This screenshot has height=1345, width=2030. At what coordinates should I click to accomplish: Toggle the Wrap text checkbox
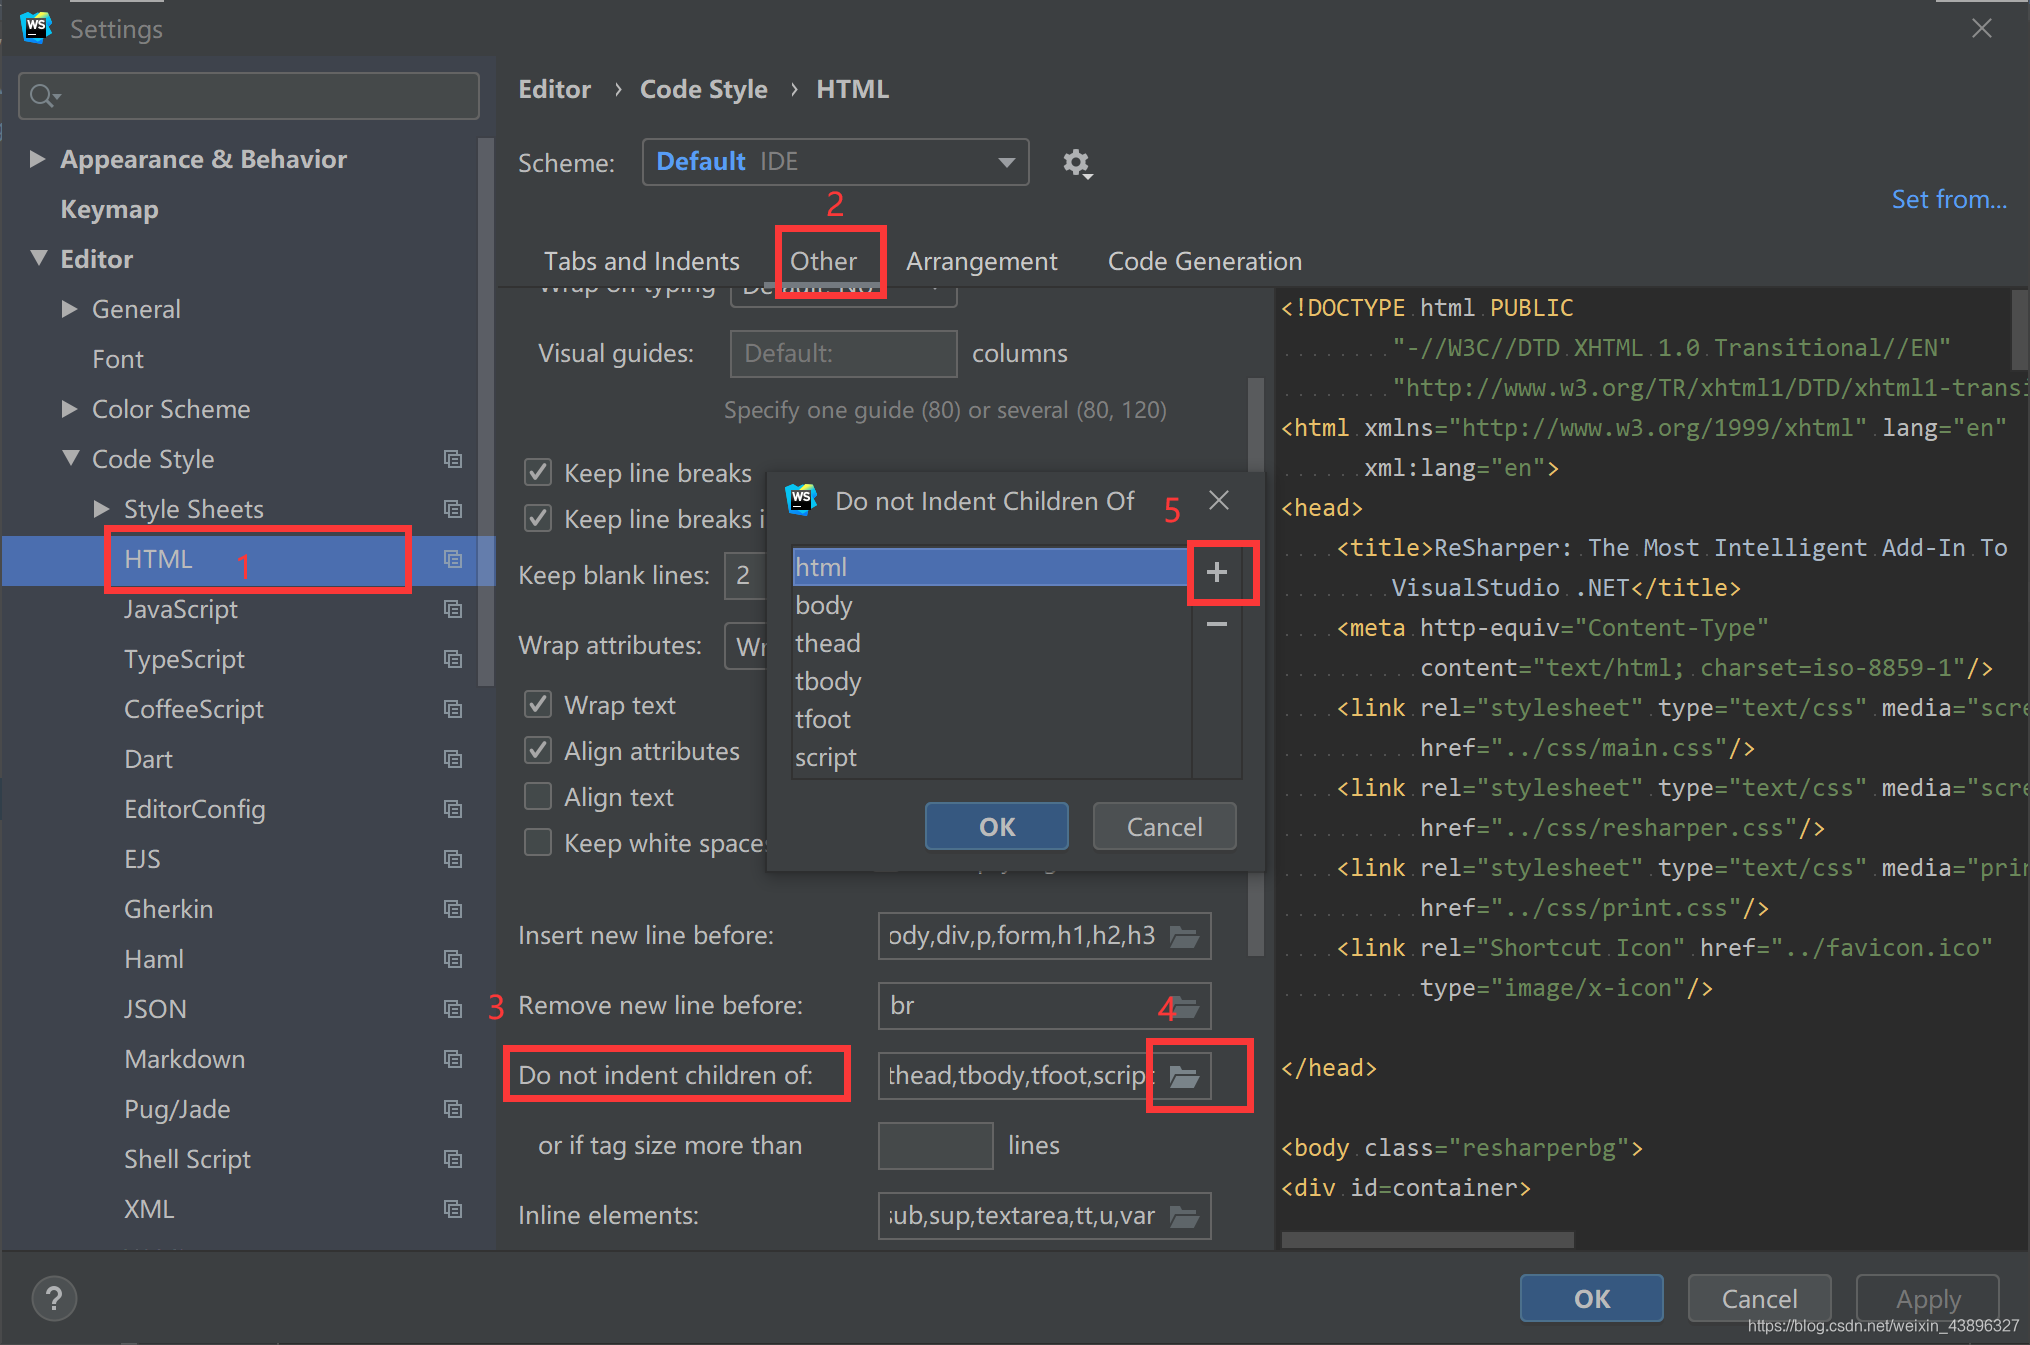(x=538, y=705)
